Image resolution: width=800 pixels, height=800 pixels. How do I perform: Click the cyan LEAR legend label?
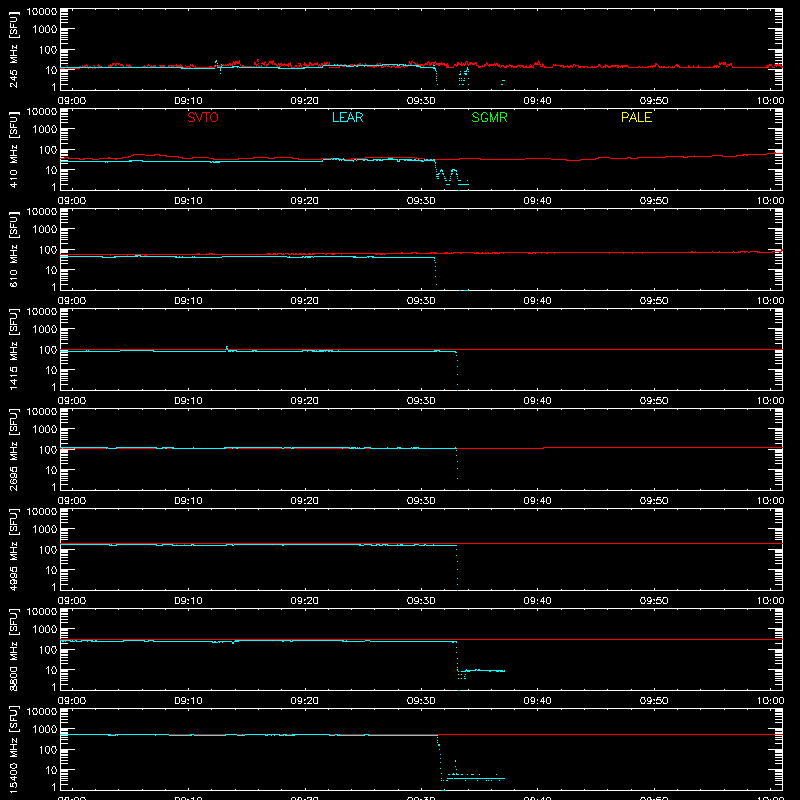347,117
